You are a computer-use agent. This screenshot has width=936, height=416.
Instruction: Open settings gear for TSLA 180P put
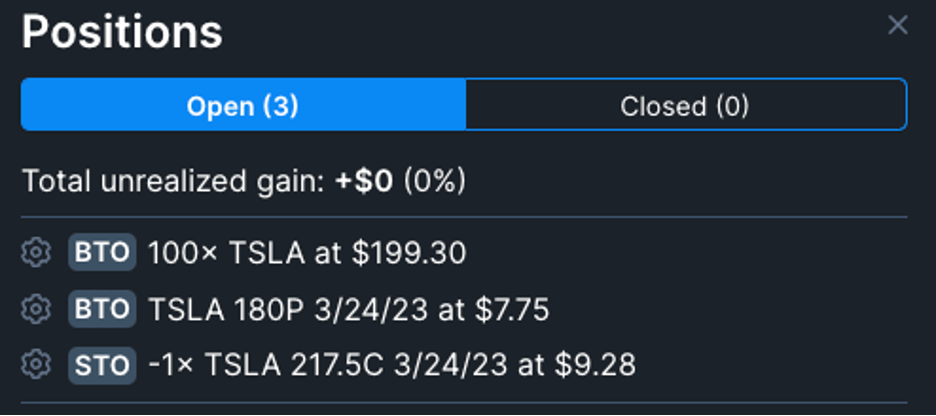tap(36, 309)
